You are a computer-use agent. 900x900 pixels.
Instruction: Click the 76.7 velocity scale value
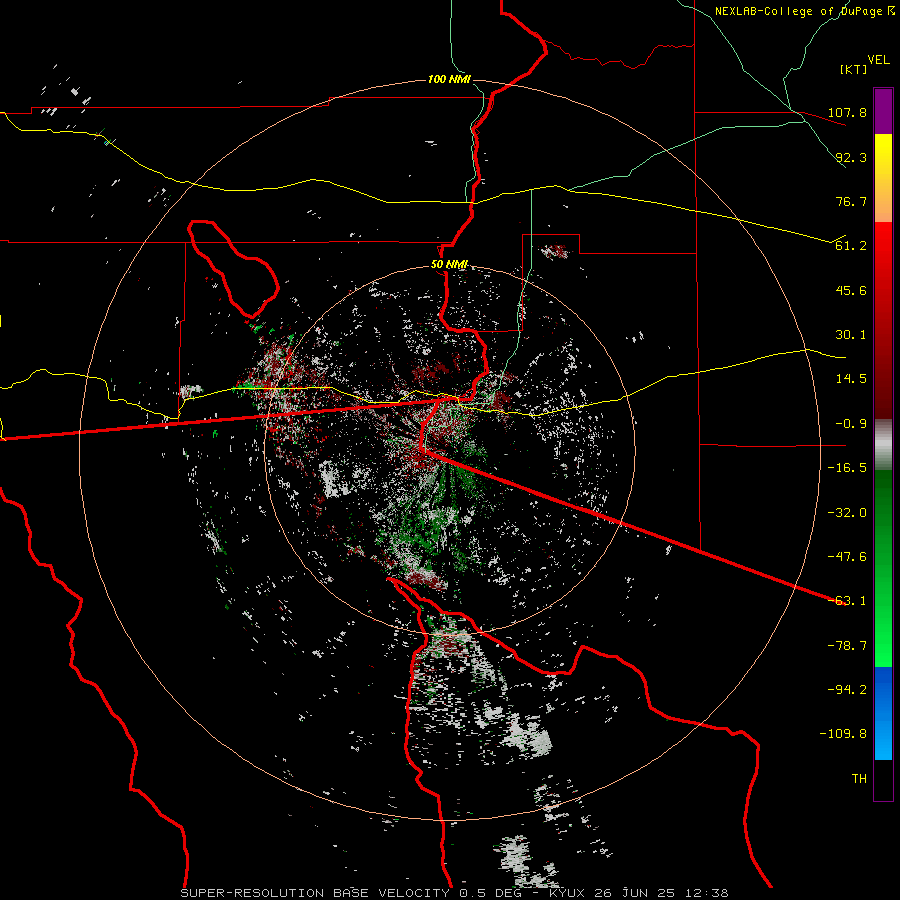click(851, 201)
